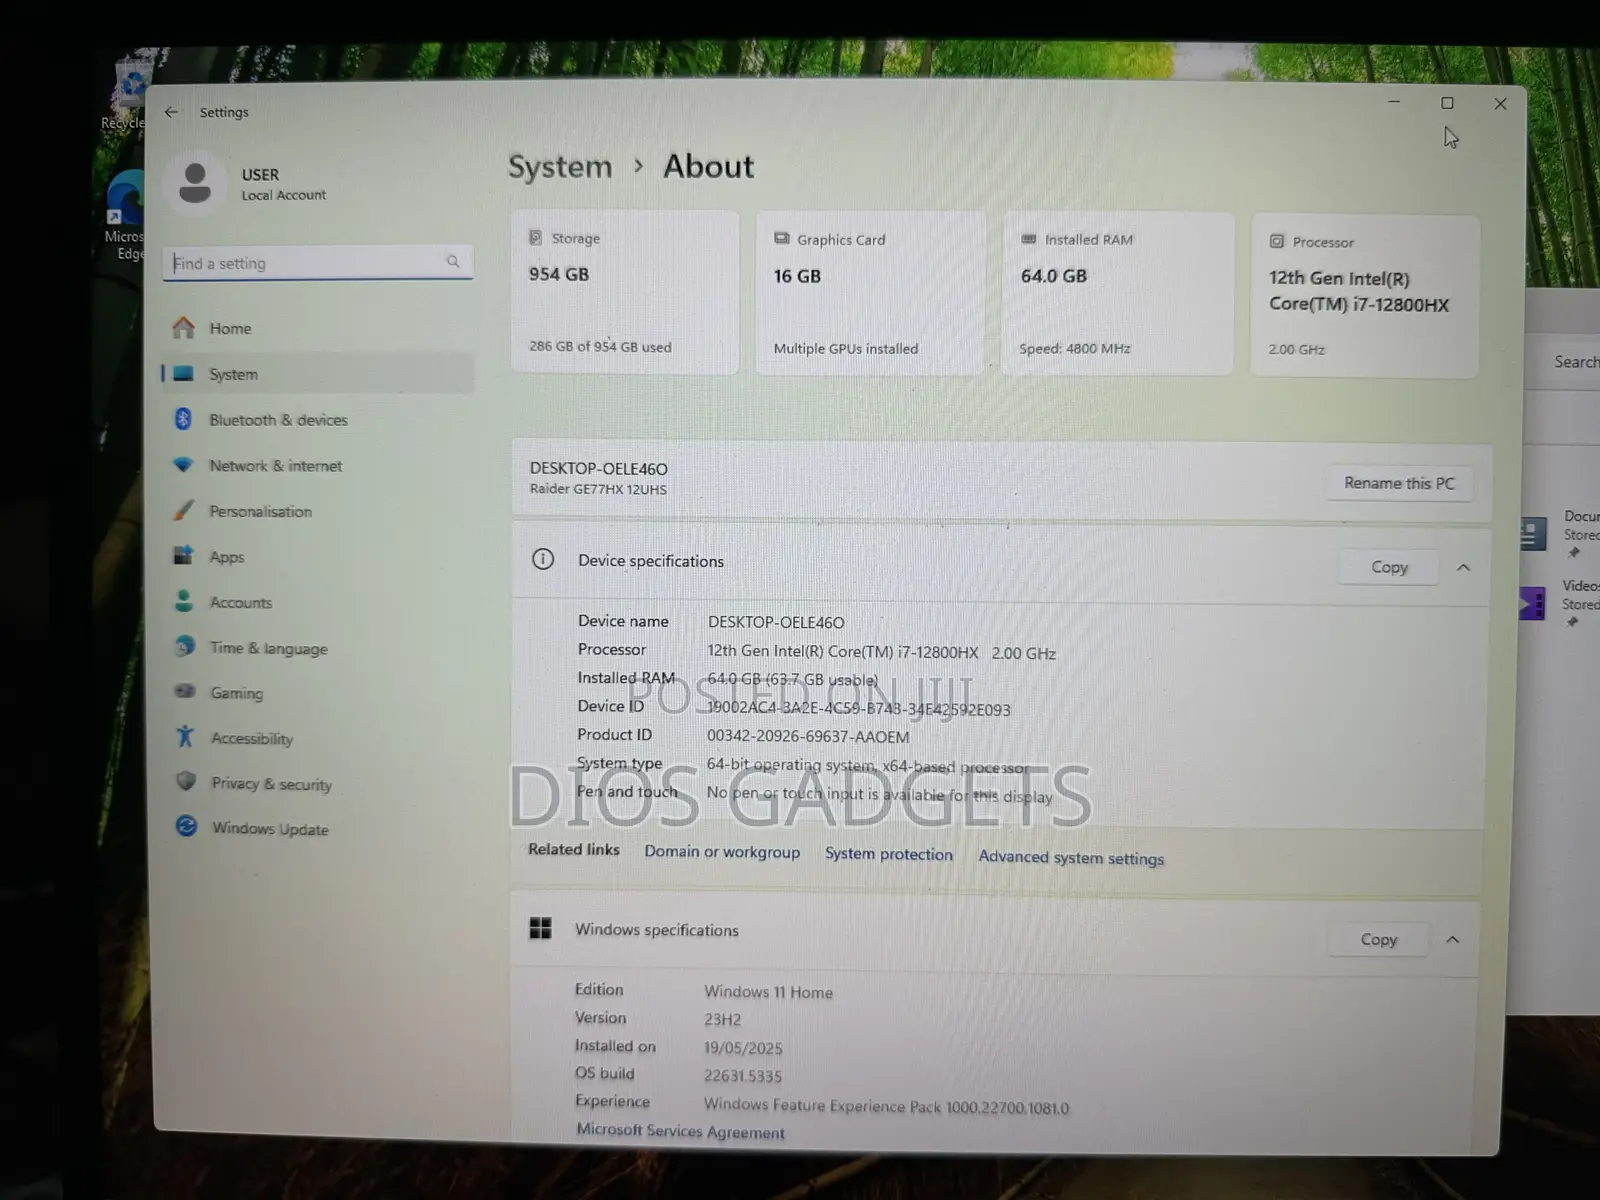Open Microsoft Edge desktop shortcut

tap(127, 215)
